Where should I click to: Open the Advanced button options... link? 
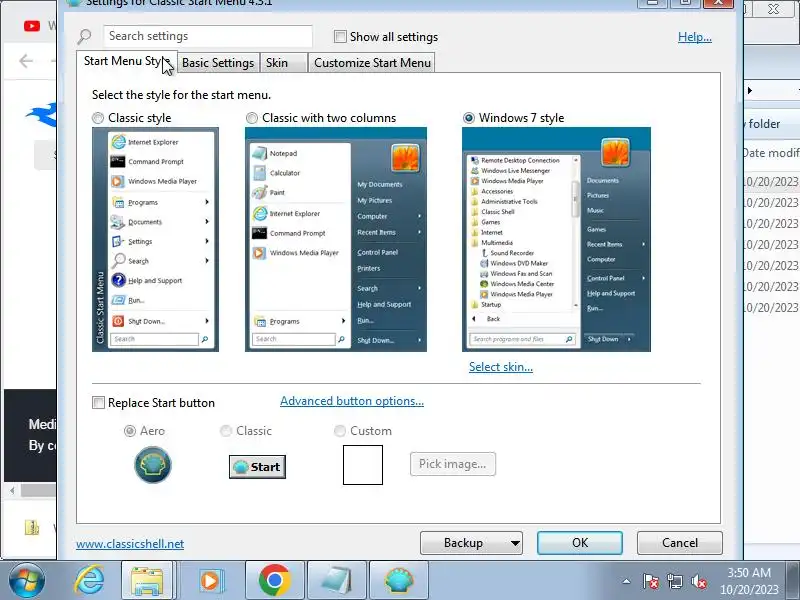[x=352, y=401]
